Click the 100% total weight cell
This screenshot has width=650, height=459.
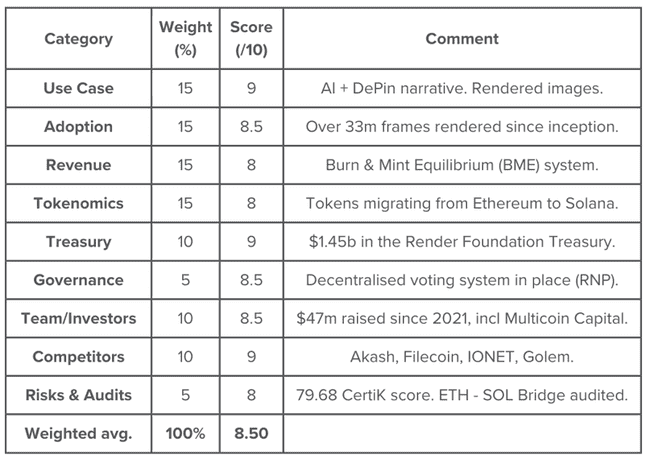(x=185, y=433)
